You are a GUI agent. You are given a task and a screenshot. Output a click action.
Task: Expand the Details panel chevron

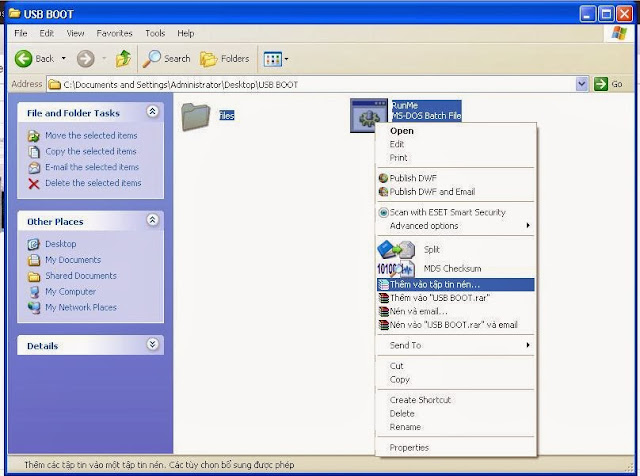[x=152, y=345]
